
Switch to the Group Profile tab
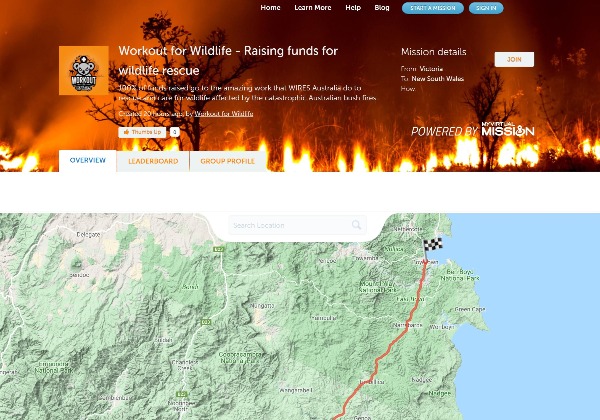pyautogui.click(x=228, y=161)
